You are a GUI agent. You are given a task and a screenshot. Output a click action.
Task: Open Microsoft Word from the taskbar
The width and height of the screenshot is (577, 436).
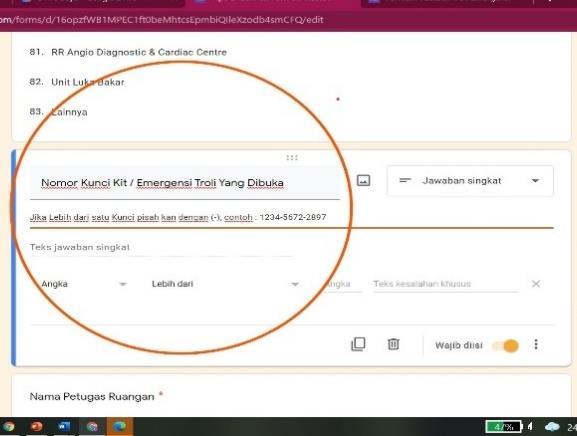coord(64,426)
